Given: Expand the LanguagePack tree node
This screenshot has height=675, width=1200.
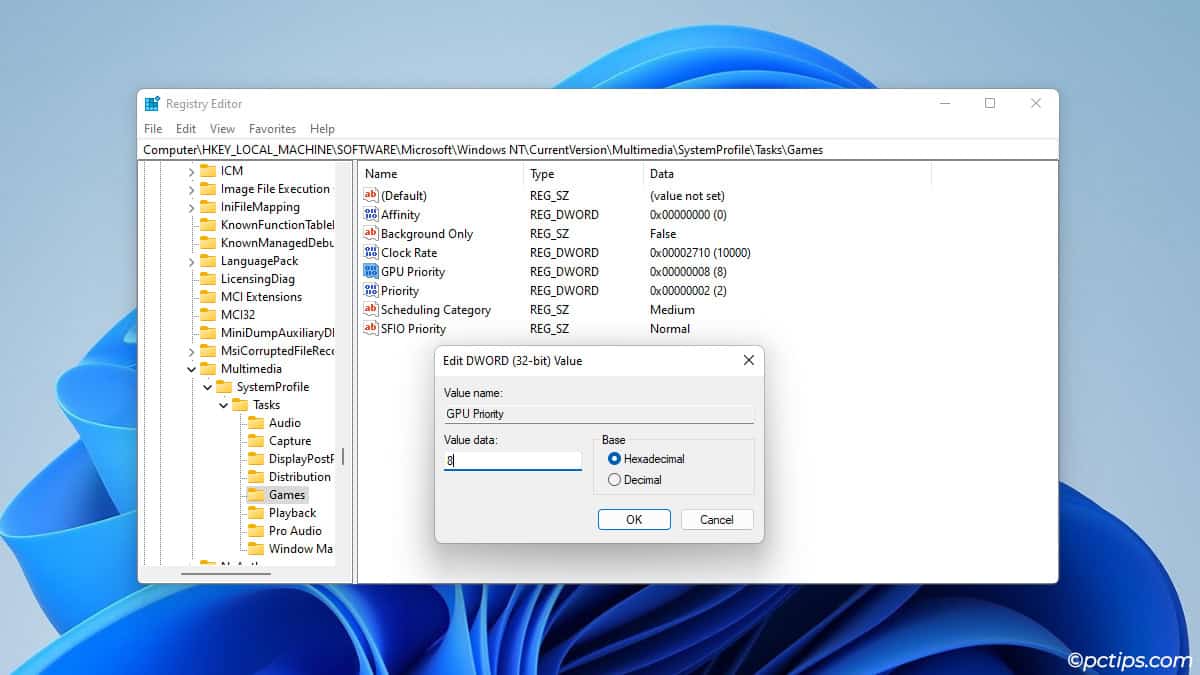Looking at the screenshot, I should click(x=191, y=262).
